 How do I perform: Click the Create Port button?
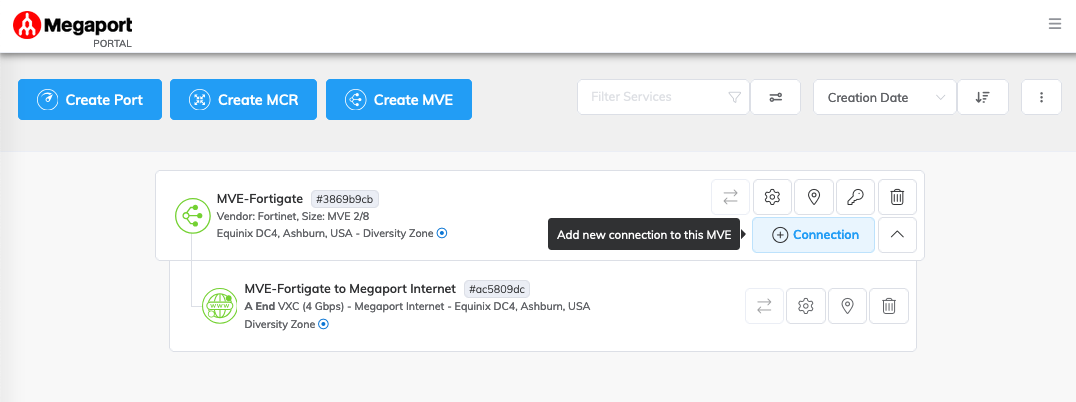point(90,99)
